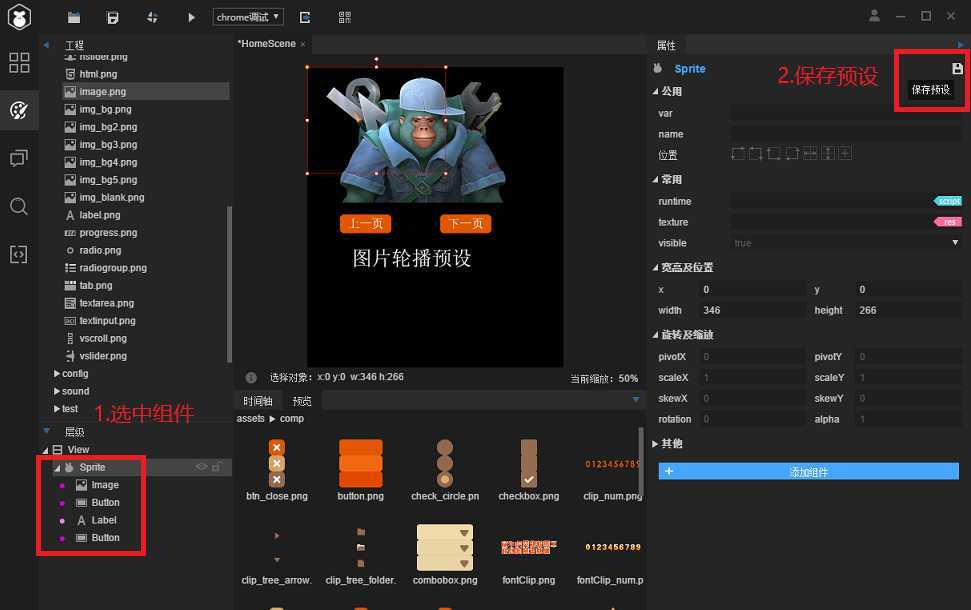Switch to the 预览 preview tab
Image resolution: width=971 pixels, height=610 pixels.
[302, 401]
